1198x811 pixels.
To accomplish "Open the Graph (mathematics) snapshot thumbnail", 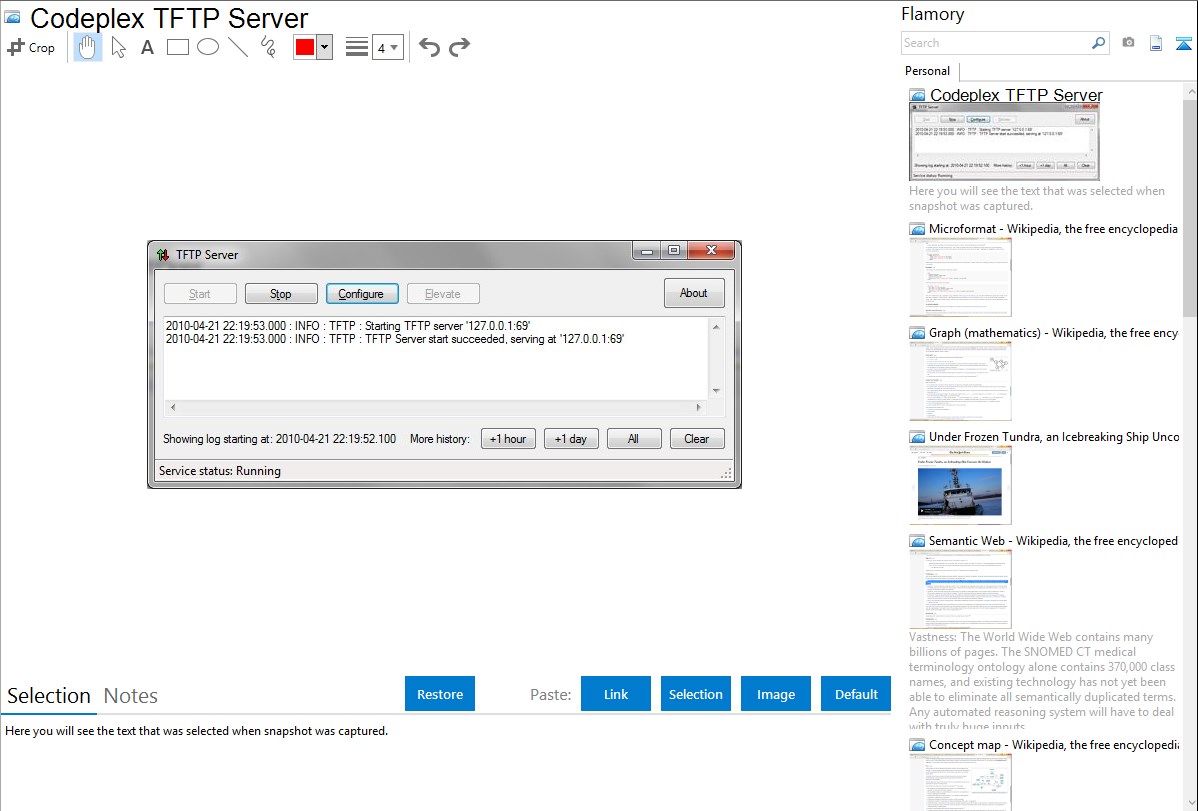I will 960,381.
